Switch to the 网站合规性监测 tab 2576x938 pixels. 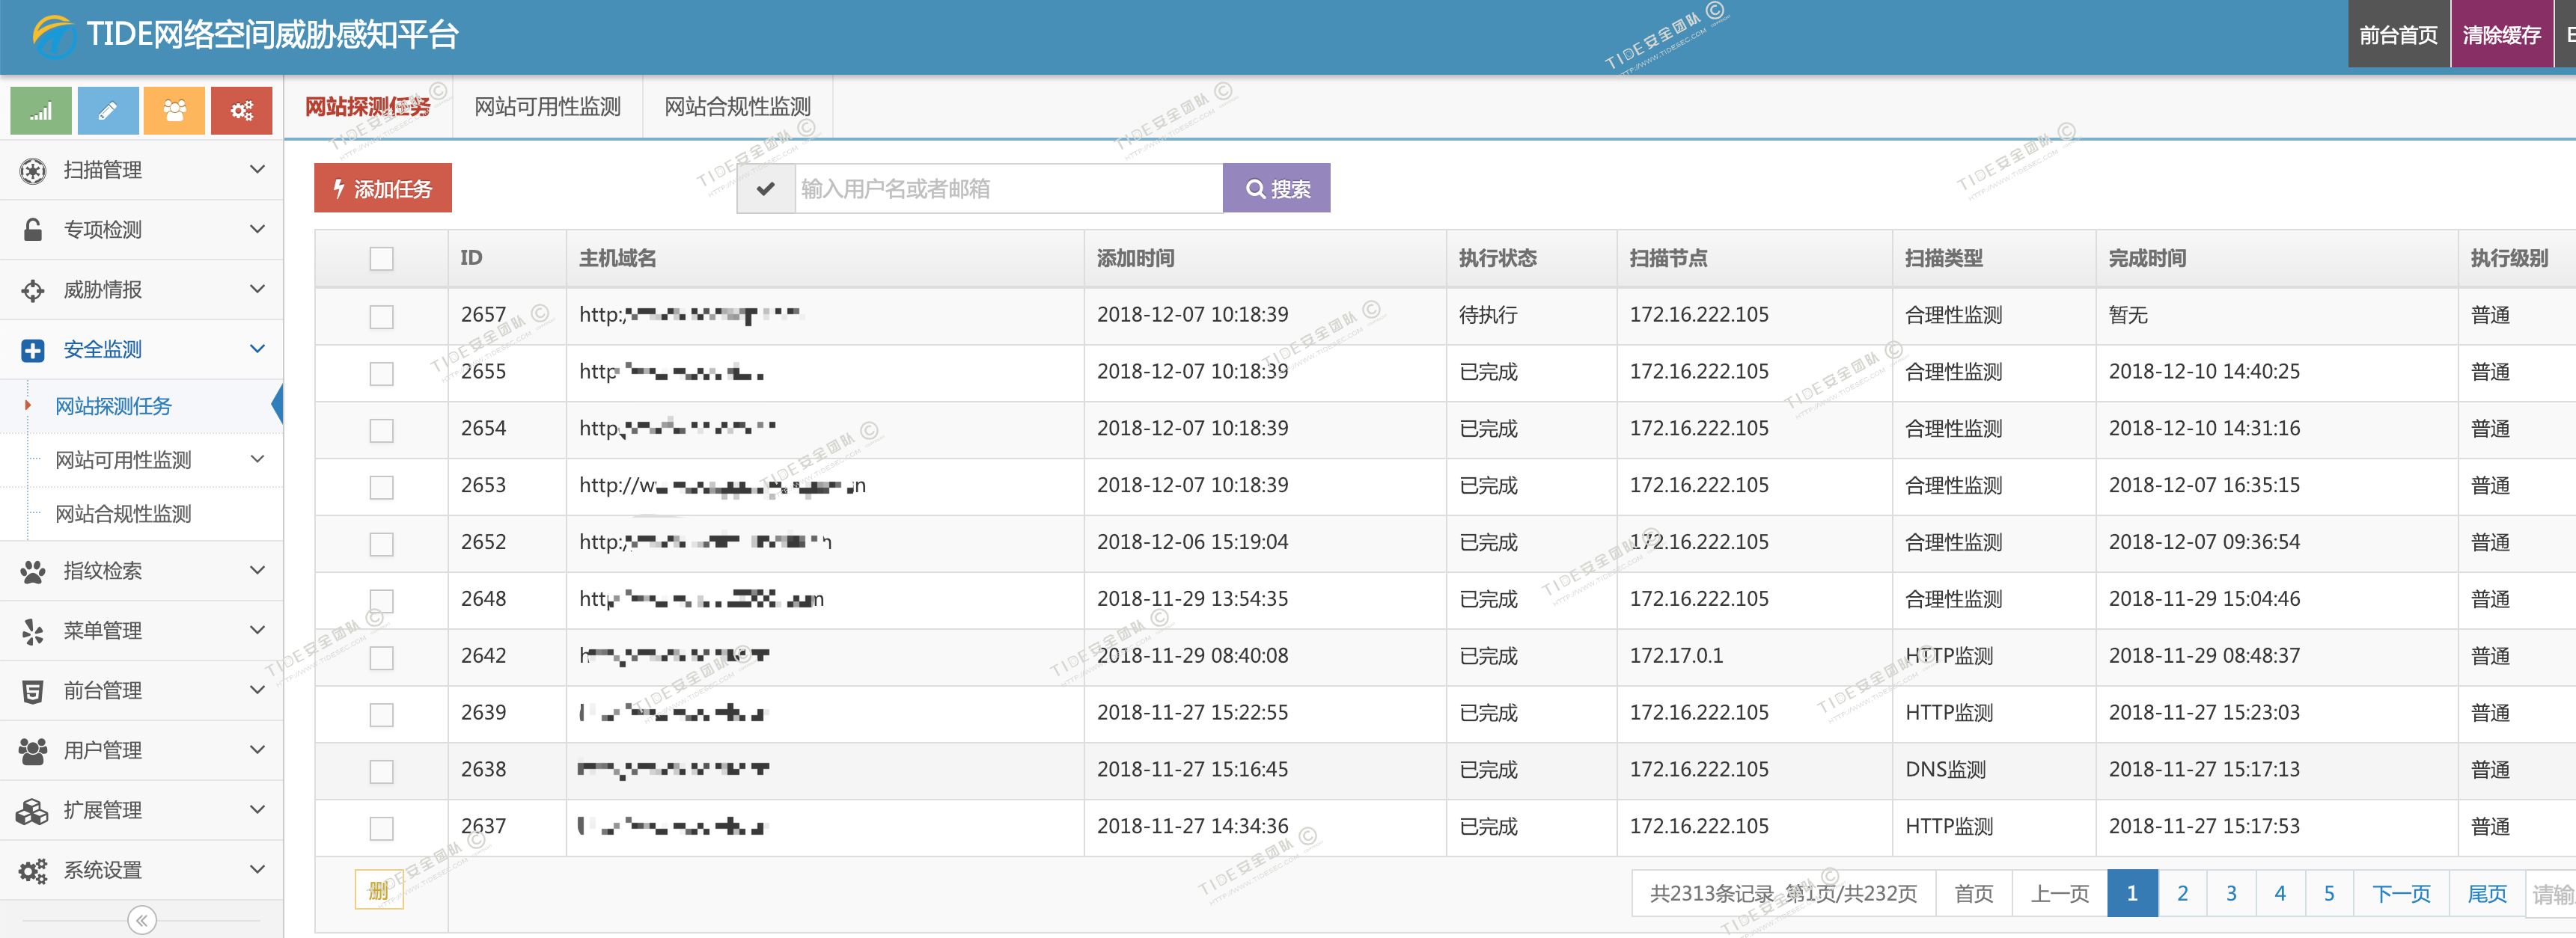click(x=737, y=107)
